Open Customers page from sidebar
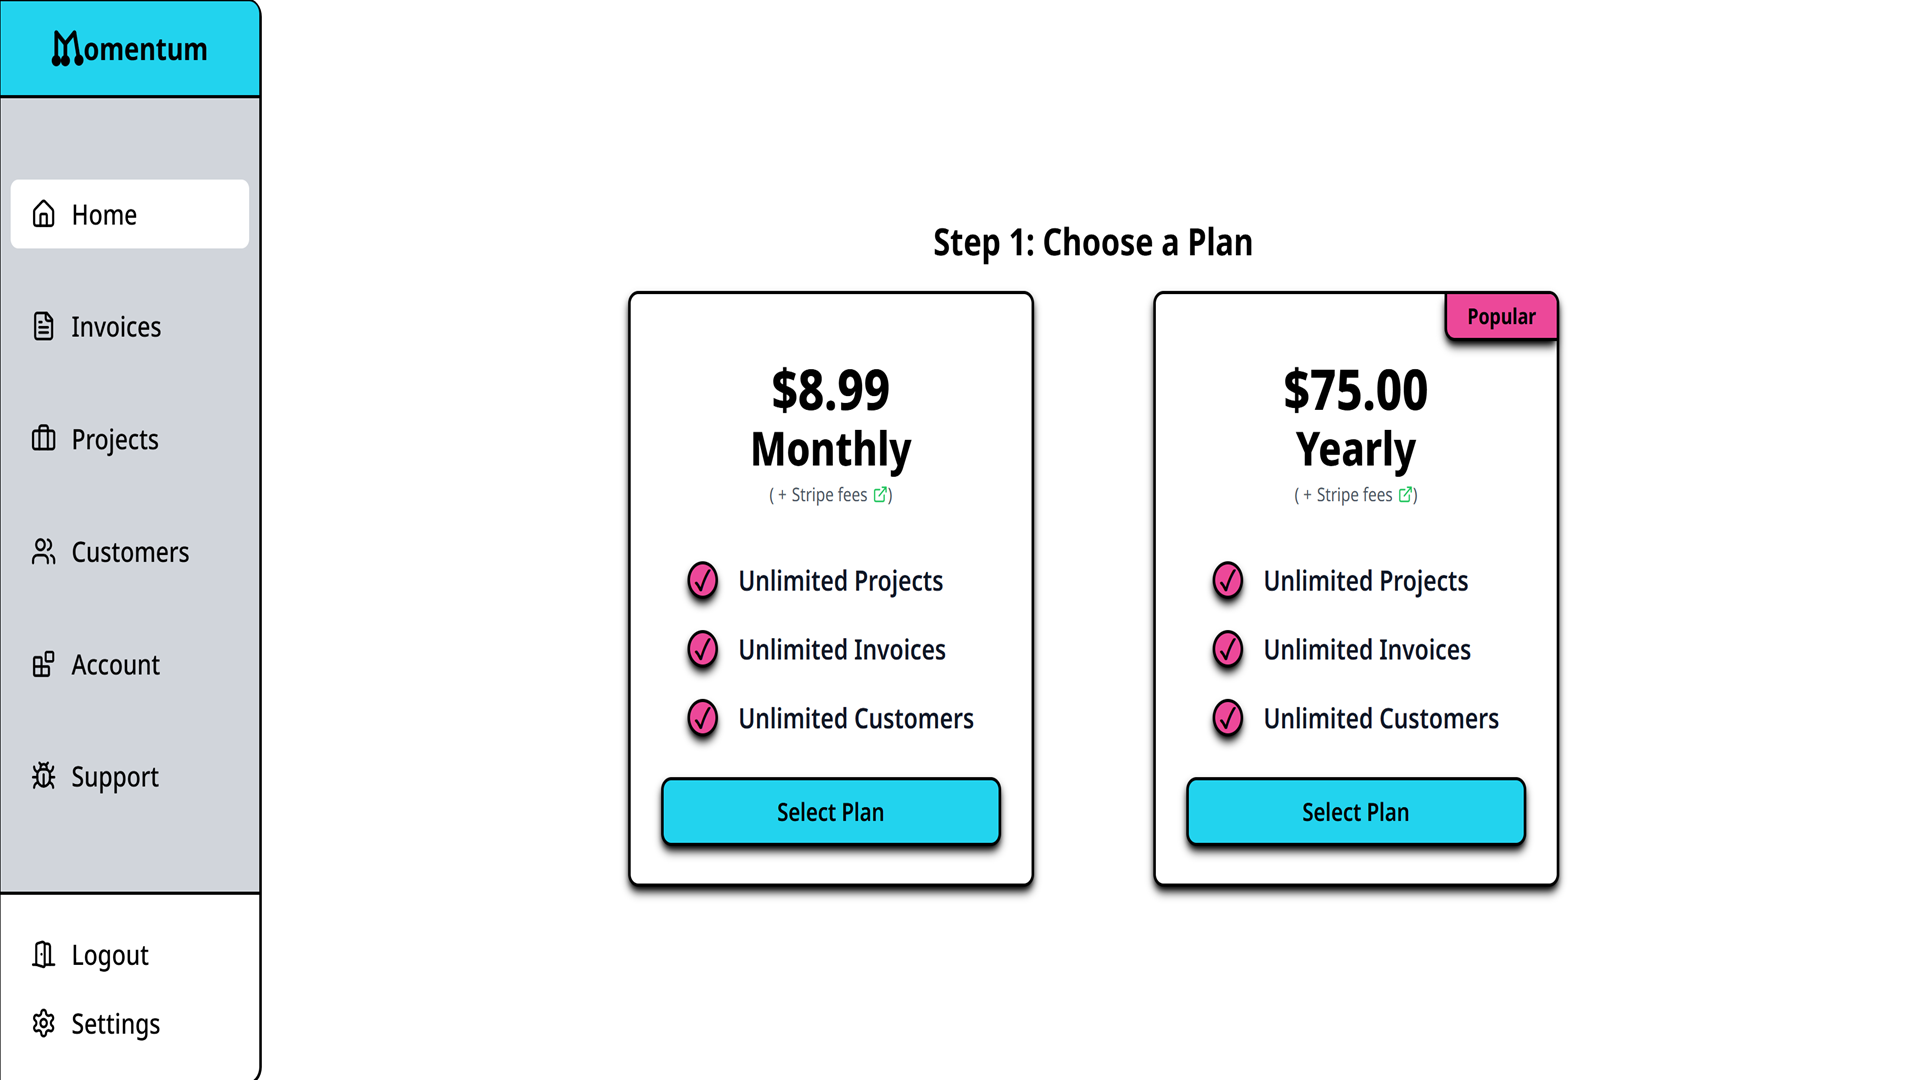 coord(130,552)
